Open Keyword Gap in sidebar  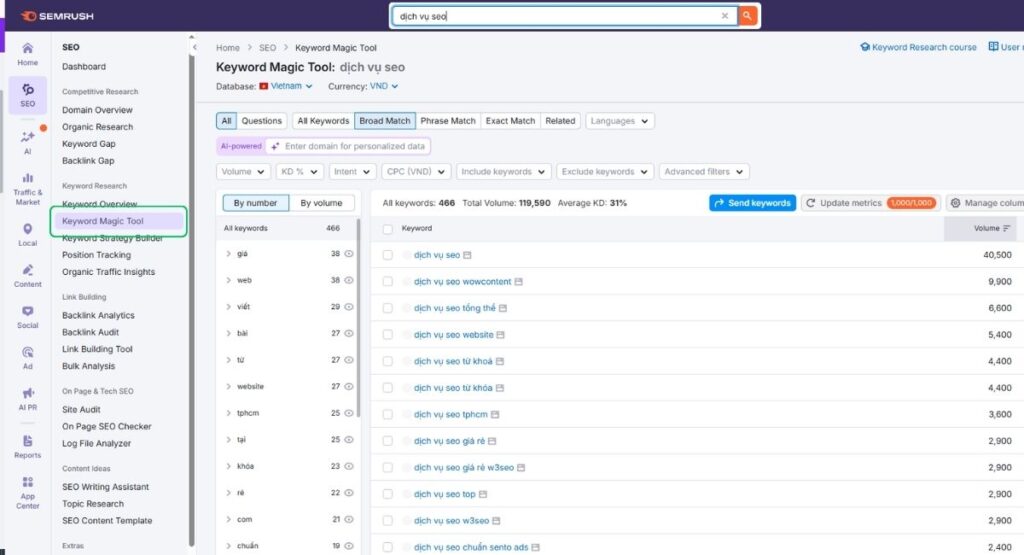(89, 144)
